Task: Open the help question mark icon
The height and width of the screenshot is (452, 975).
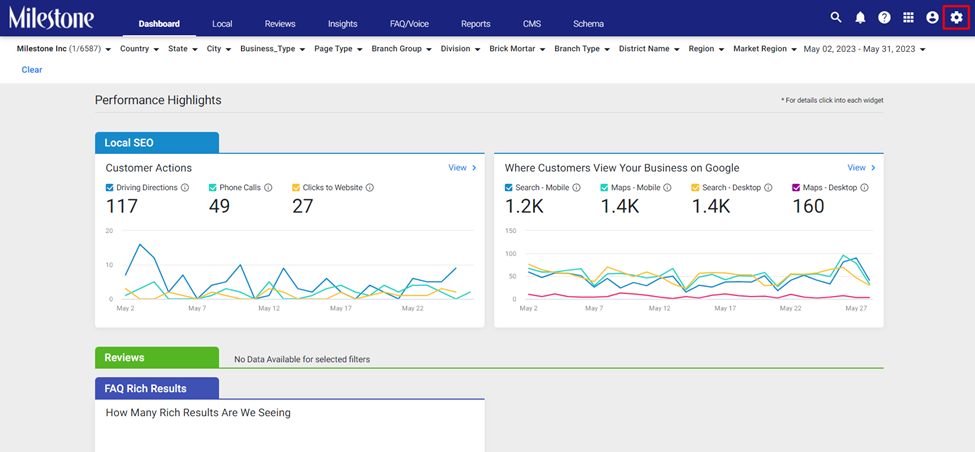Action: point(884,18)
